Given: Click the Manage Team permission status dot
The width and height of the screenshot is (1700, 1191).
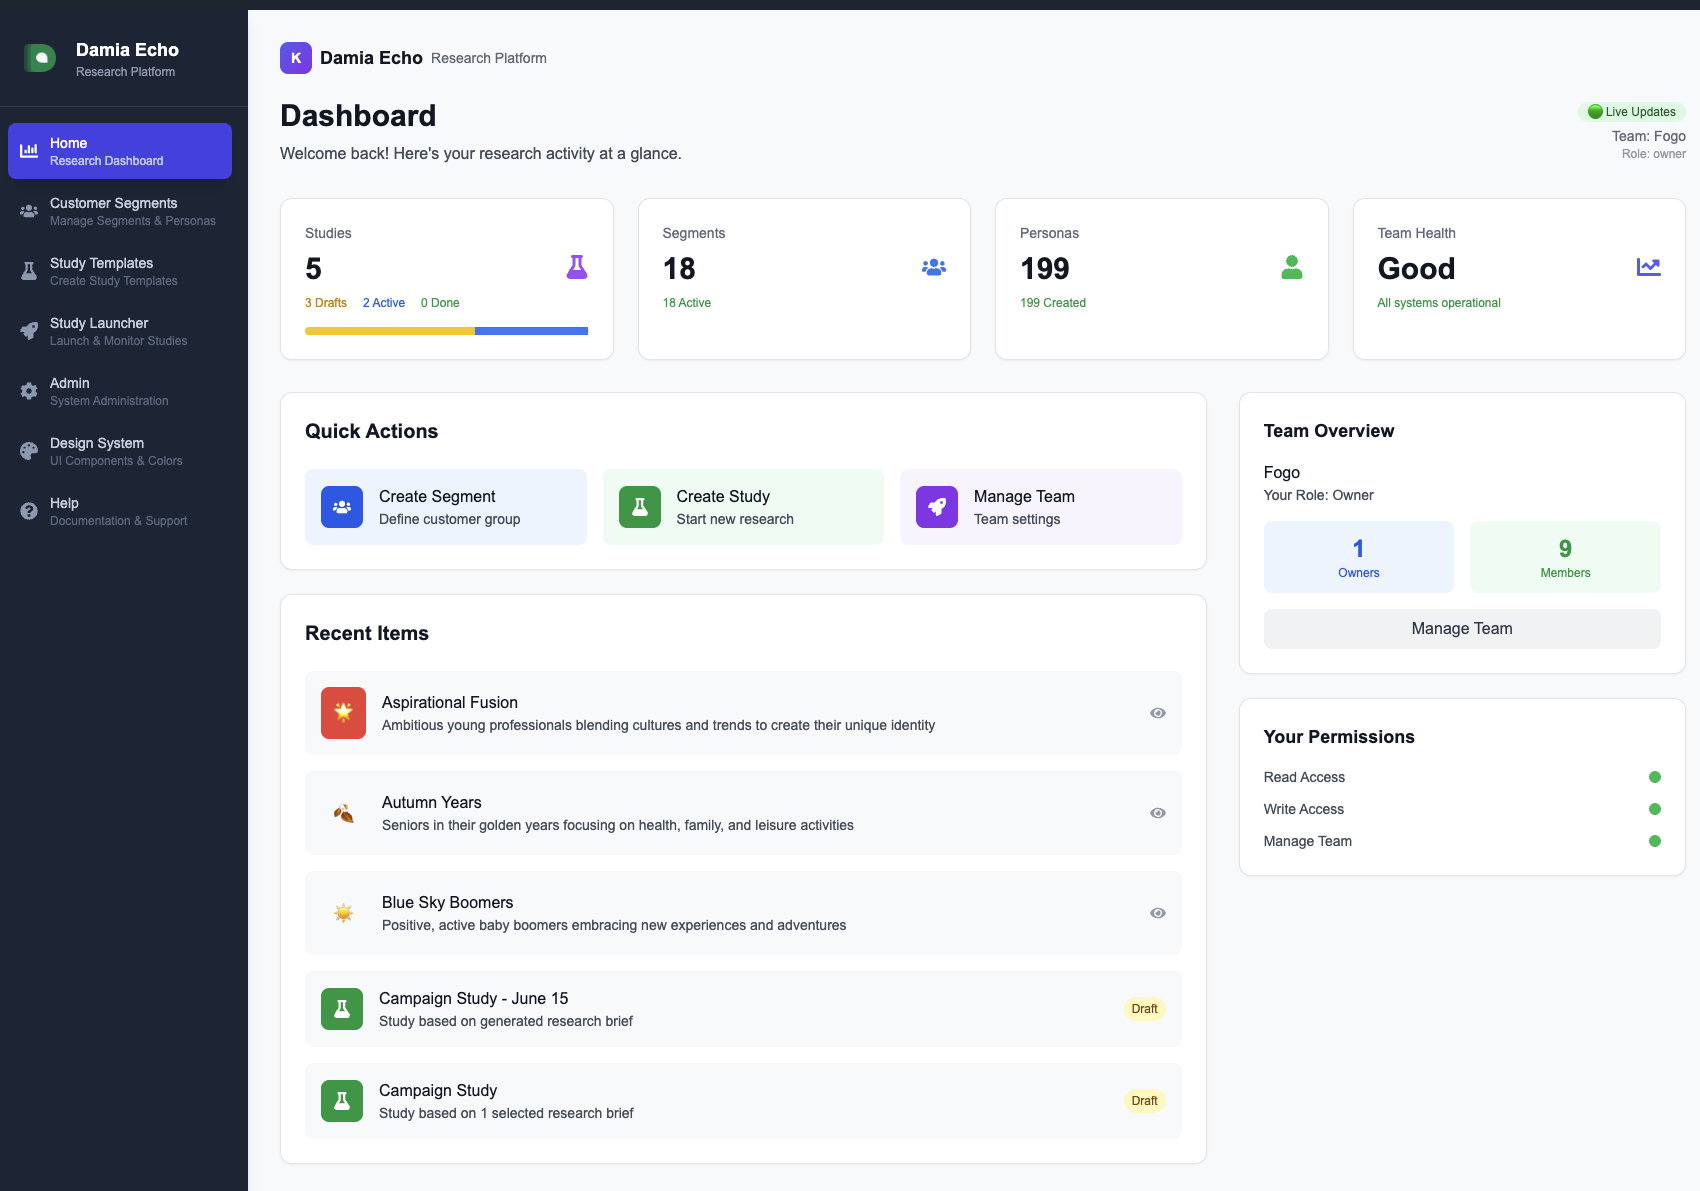Looking at the screenshot, I should point(1655,841).
